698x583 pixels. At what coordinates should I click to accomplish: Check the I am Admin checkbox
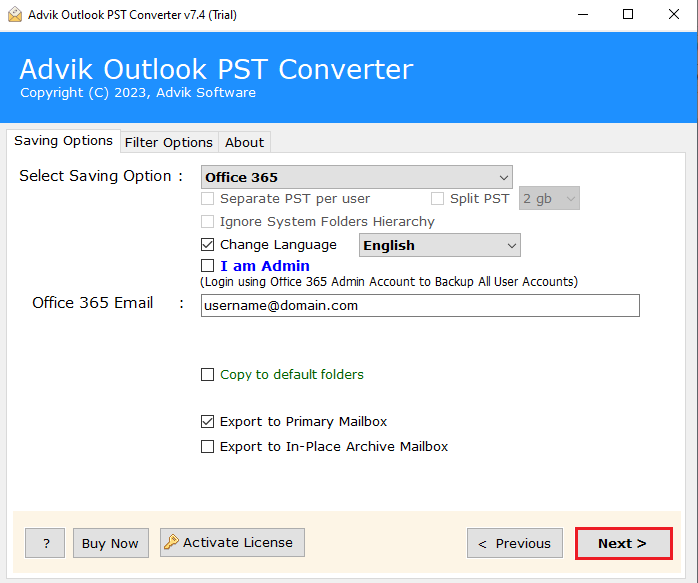tap(207, 266)
